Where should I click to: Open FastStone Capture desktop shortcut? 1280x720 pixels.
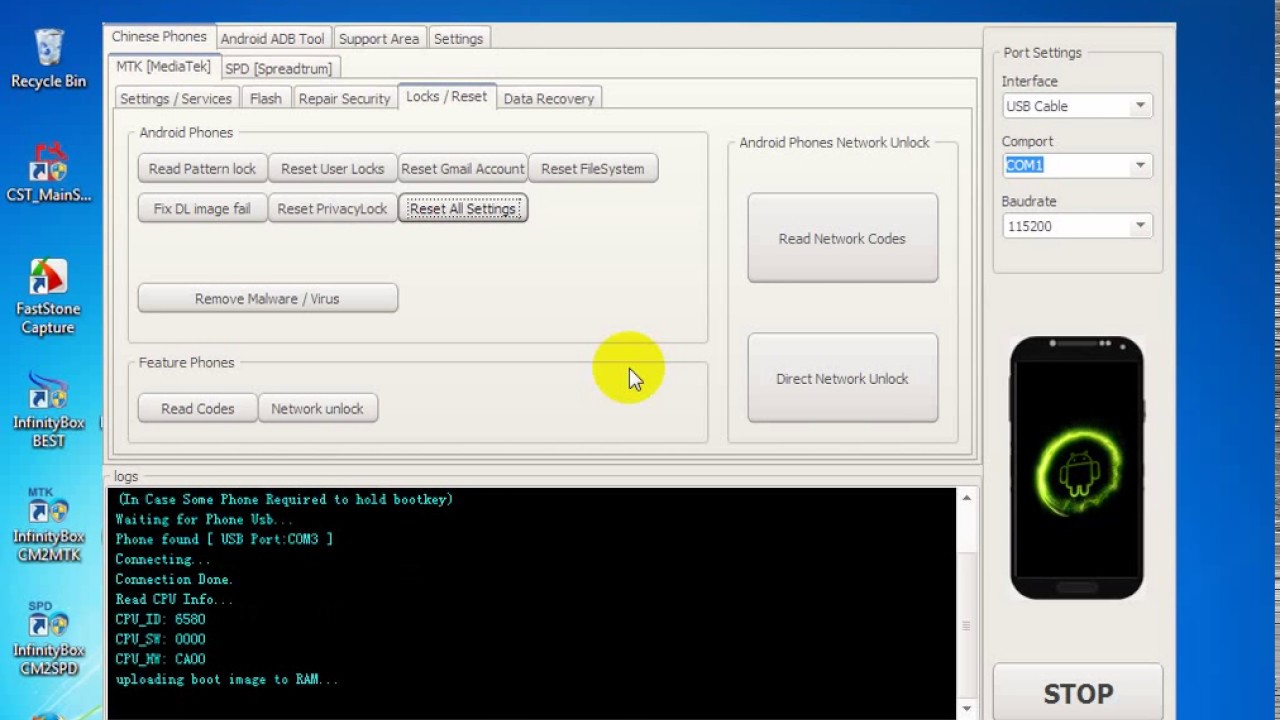pos(48,297)
